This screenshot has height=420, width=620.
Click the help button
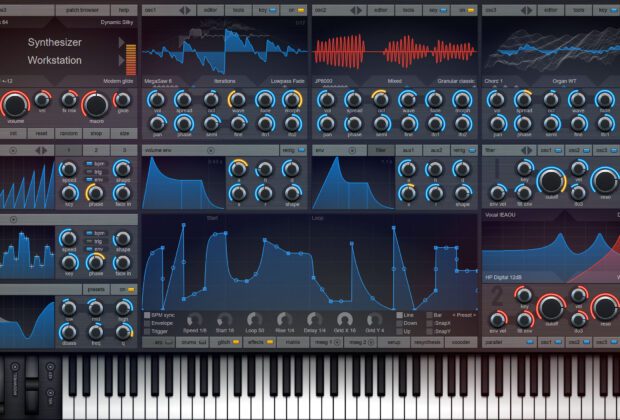click(x=124, y=10)
